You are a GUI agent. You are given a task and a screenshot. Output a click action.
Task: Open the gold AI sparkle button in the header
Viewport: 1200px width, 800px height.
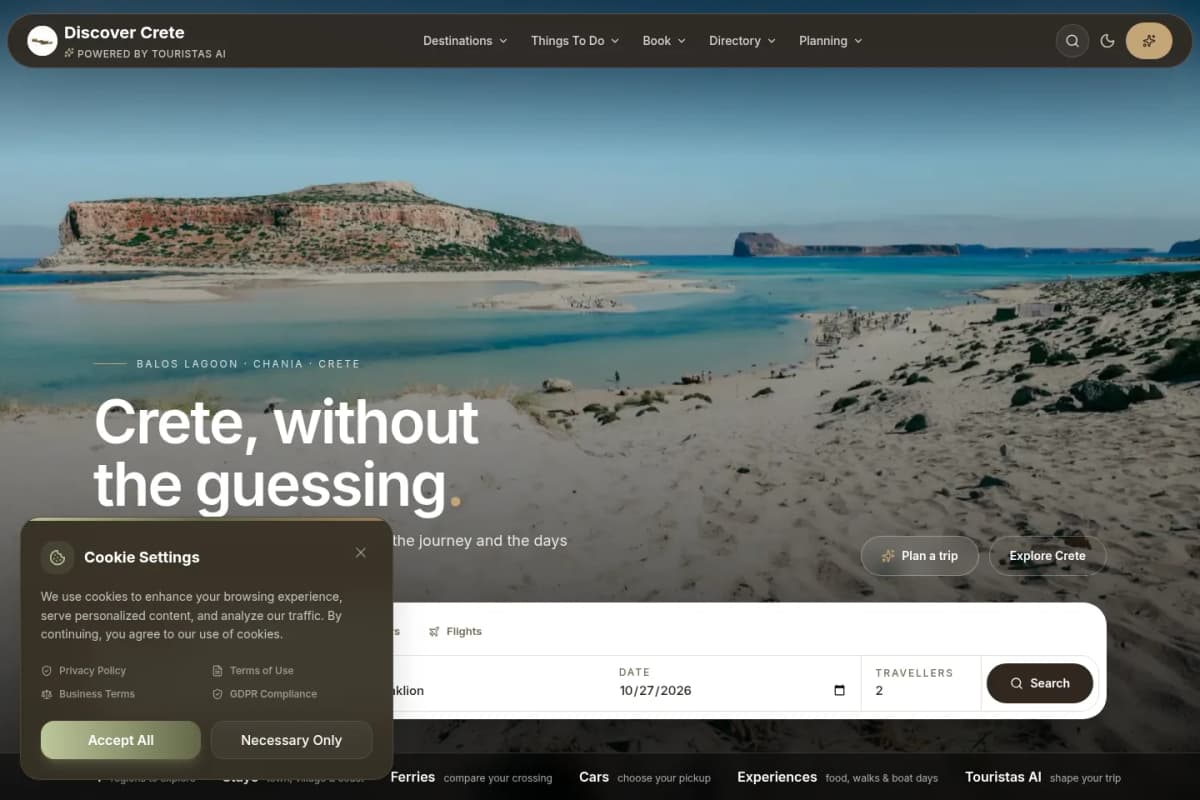coord(1149,41)
